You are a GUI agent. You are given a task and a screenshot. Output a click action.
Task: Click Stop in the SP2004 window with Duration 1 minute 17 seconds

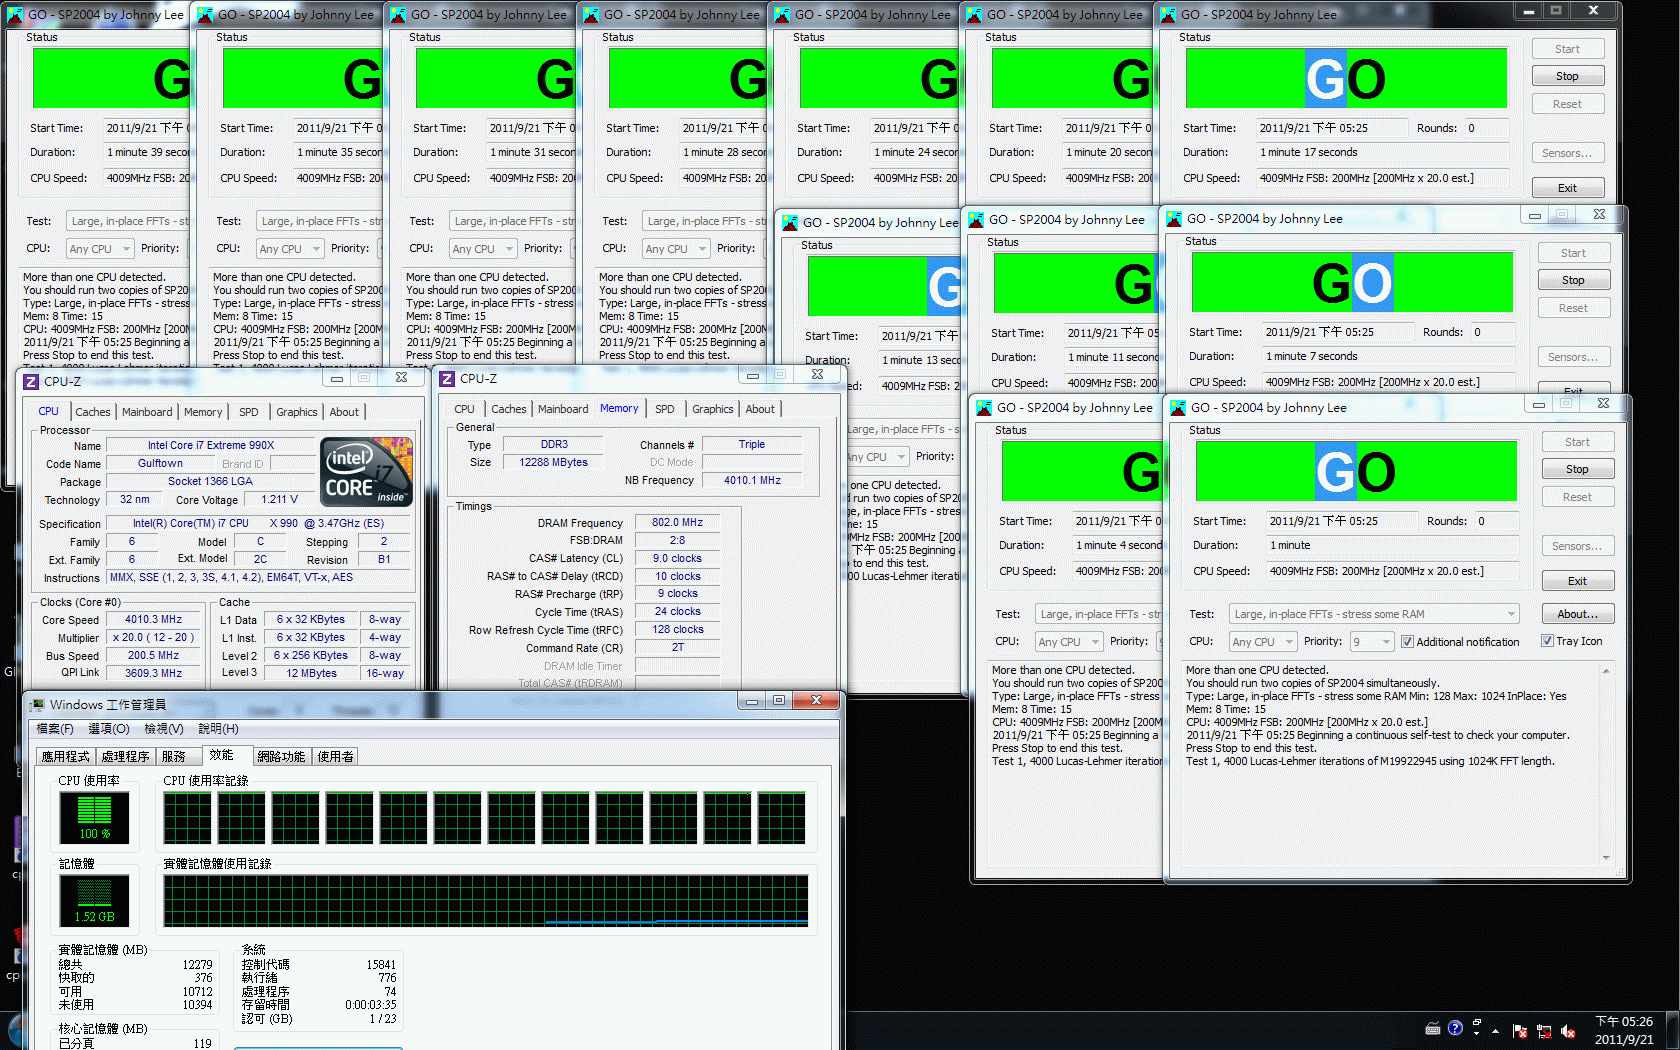[x=1567, y=76]
